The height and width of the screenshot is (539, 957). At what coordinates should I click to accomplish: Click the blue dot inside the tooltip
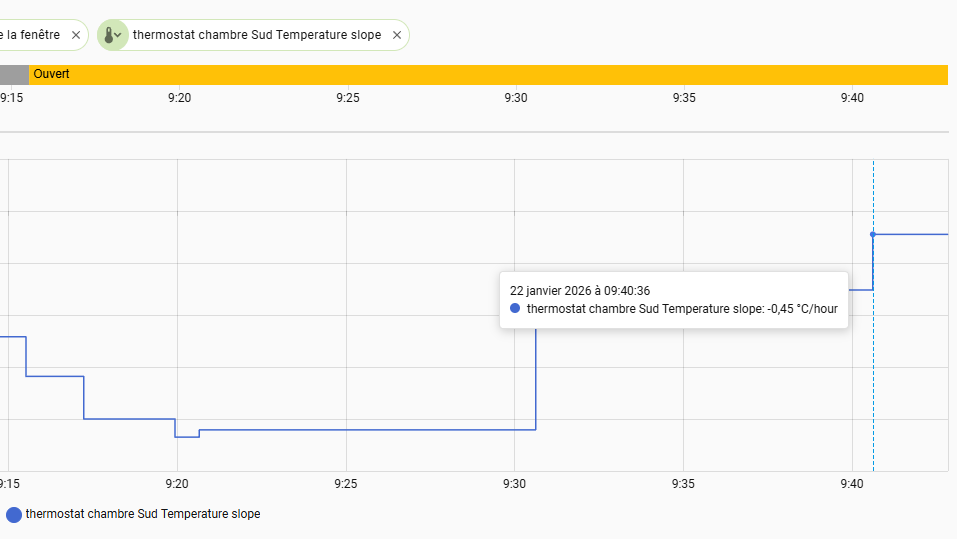[515, 309]
